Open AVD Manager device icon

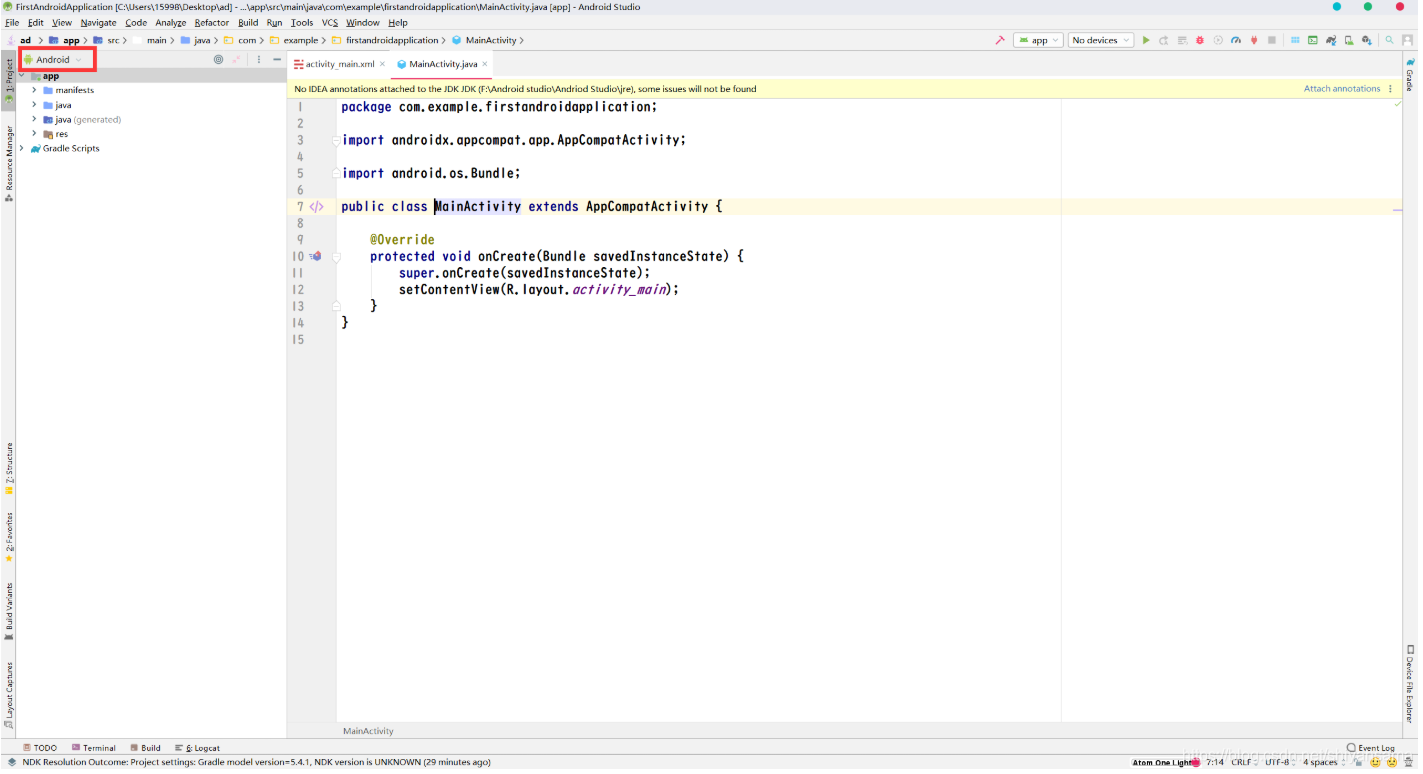pos(1349,40)
